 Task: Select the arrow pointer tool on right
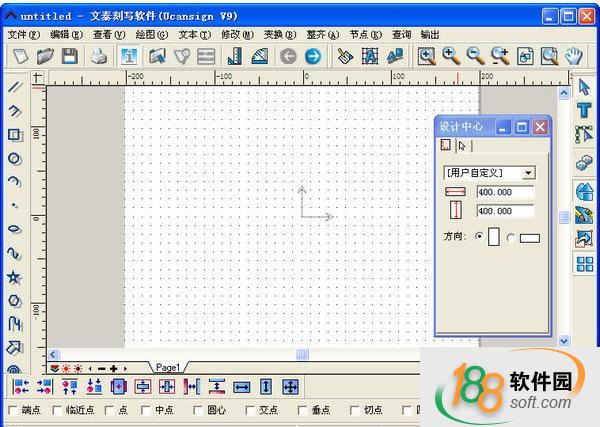click(x=584, y=88)
